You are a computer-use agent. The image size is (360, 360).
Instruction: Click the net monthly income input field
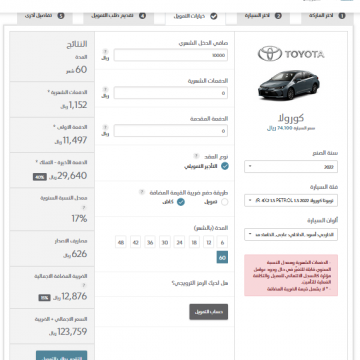pos(171,55)
